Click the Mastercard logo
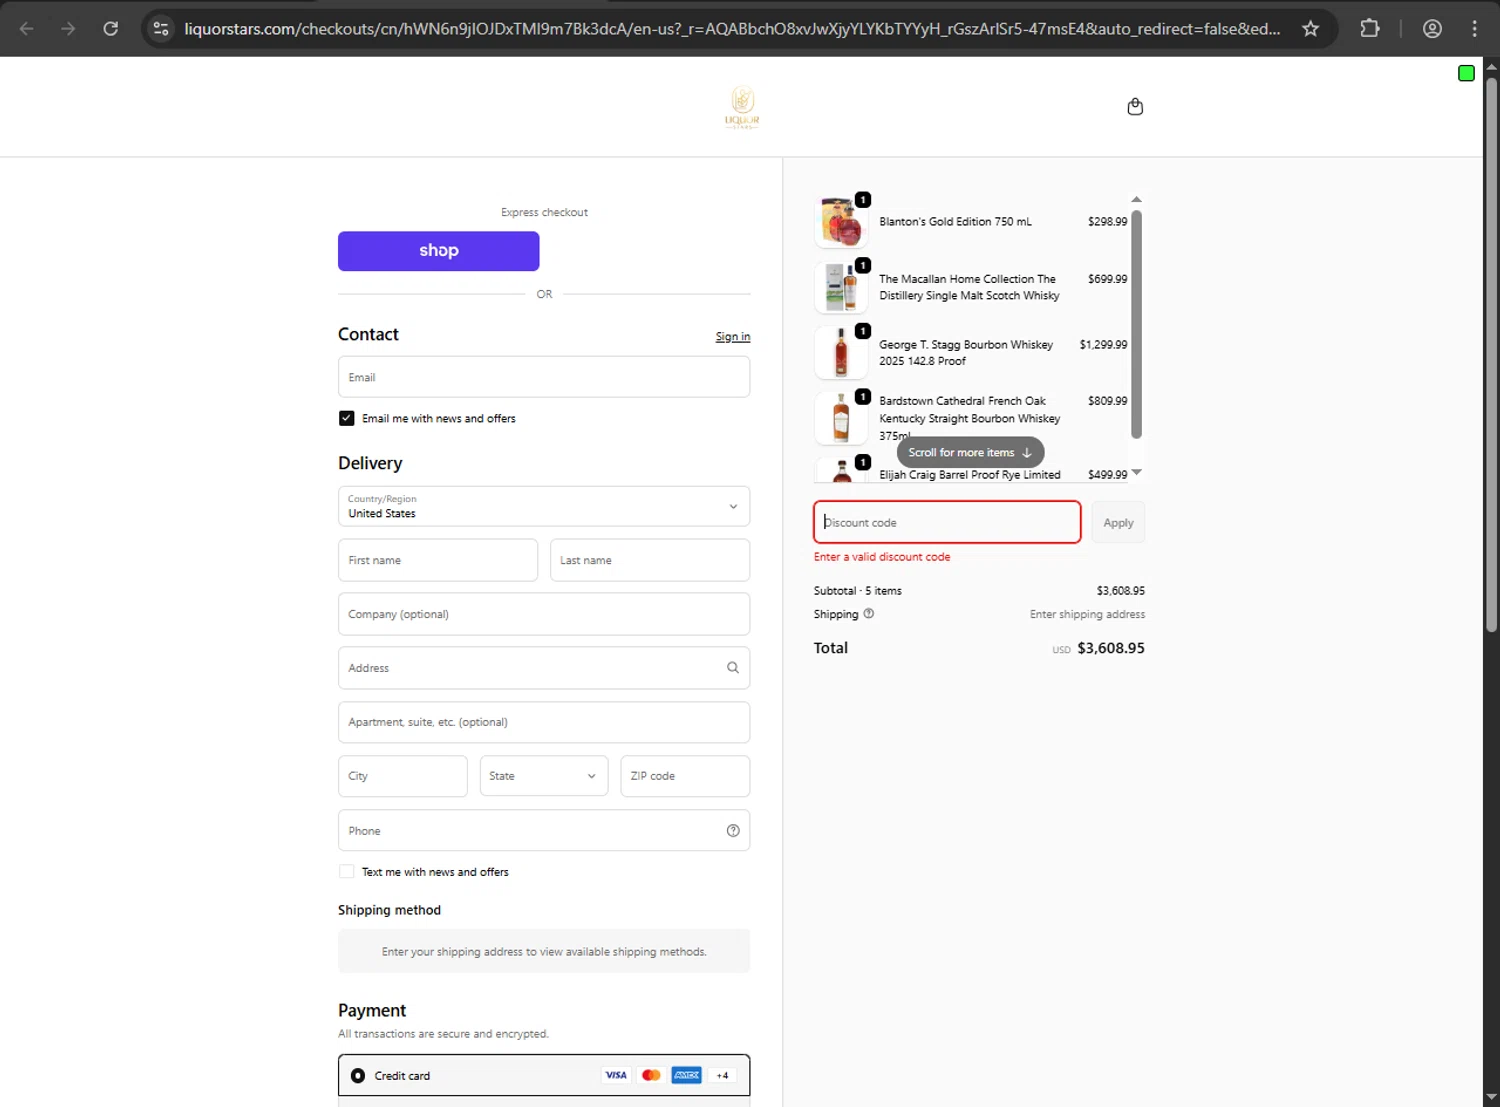The width and height of the screenshot is (1500, 1107). [651, 1075]
